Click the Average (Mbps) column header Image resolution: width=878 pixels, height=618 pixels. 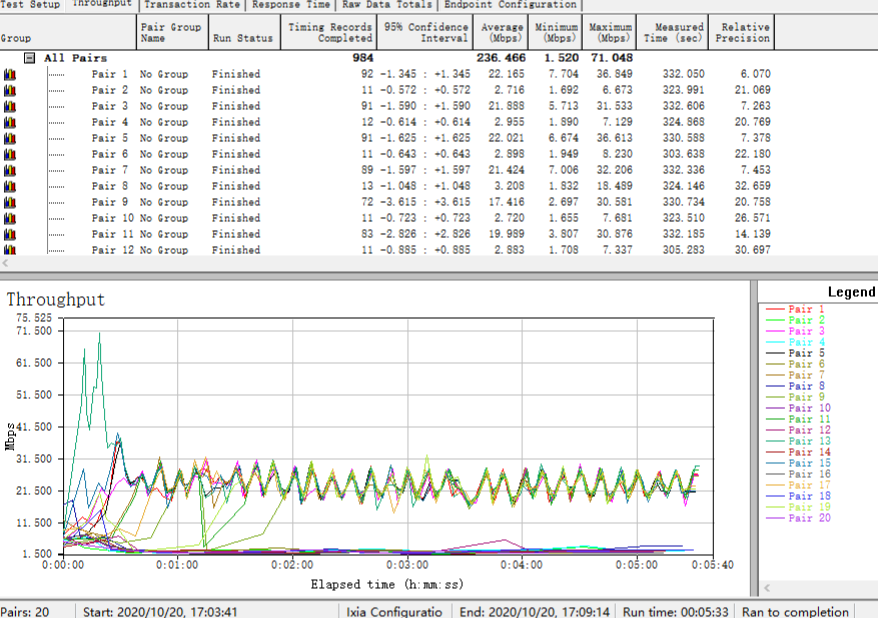click(x=501, y=32)
